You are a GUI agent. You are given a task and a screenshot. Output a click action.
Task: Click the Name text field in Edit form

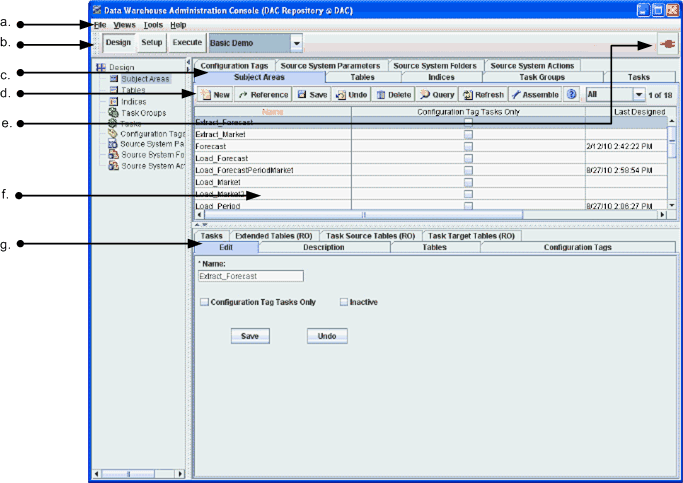(x=251, y=276)
